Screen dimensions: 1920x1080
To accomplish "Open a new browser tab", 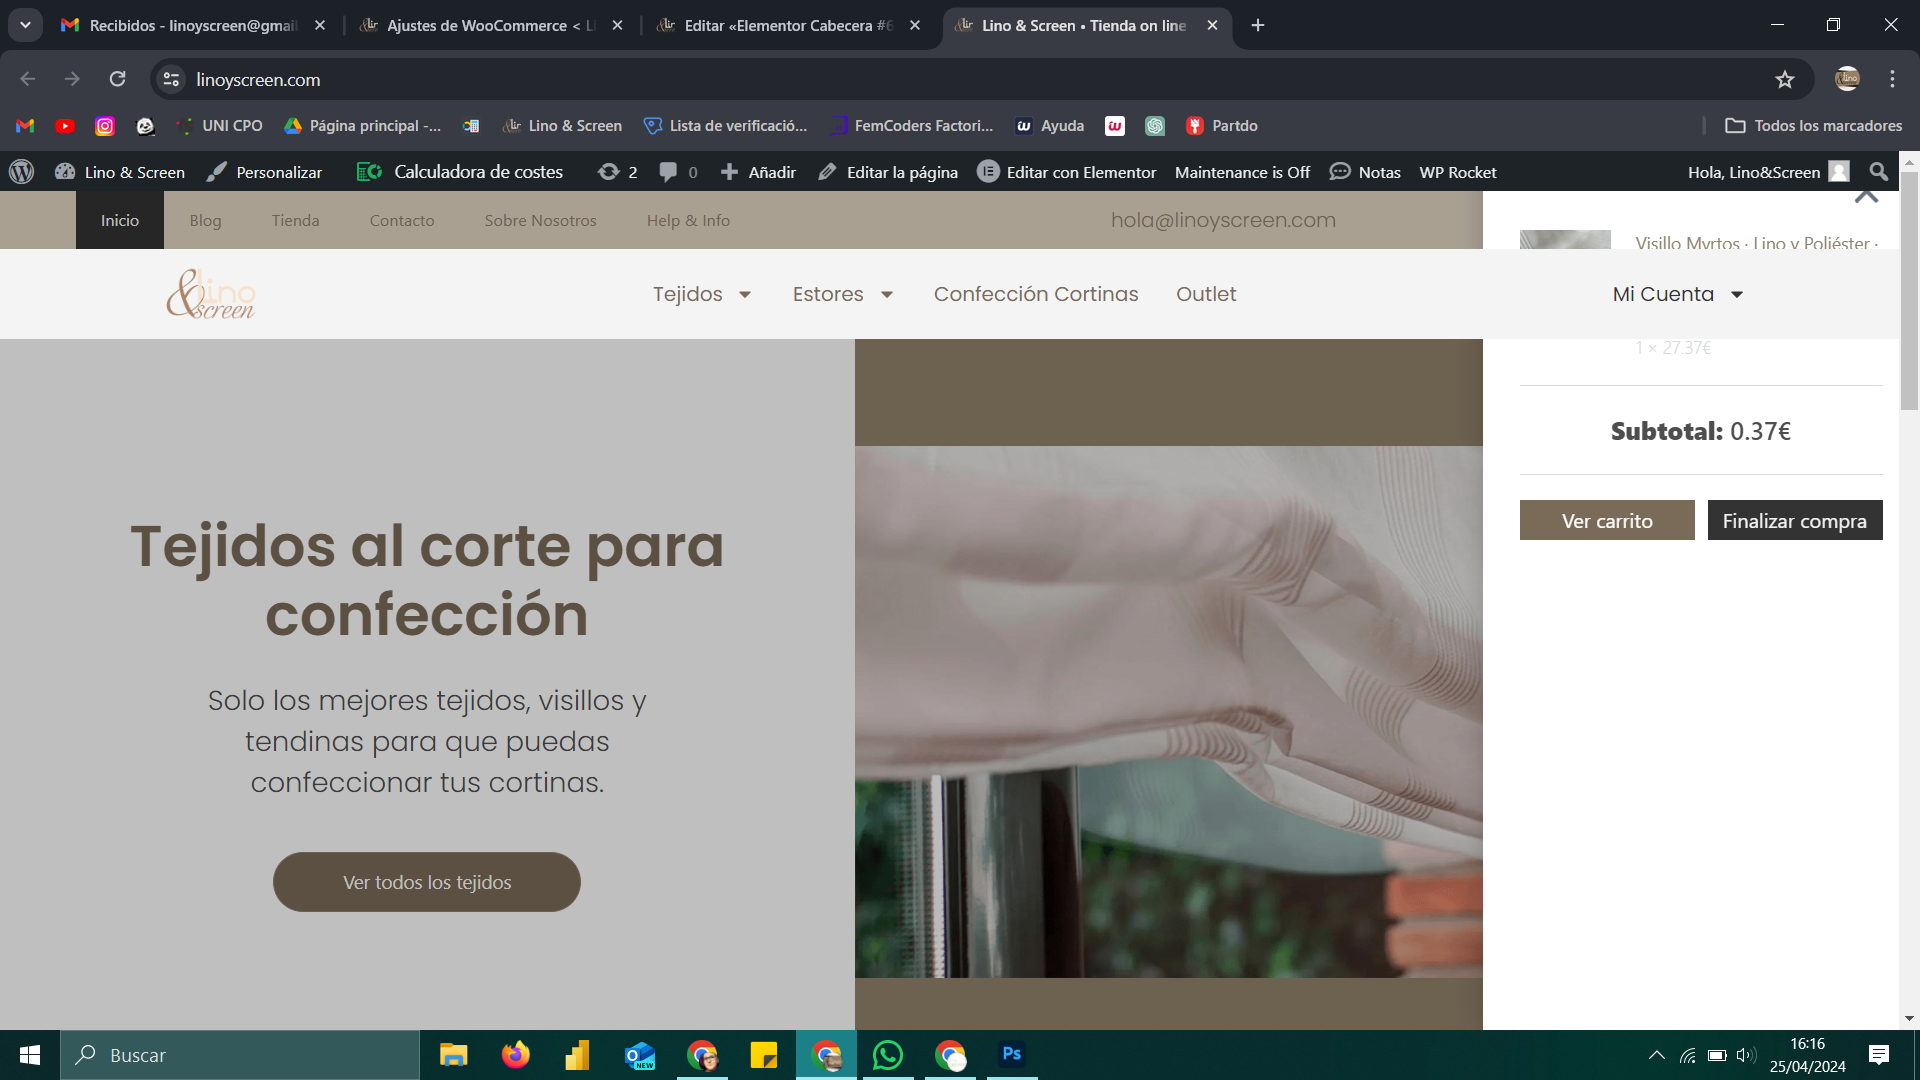I will point(1258,25).
